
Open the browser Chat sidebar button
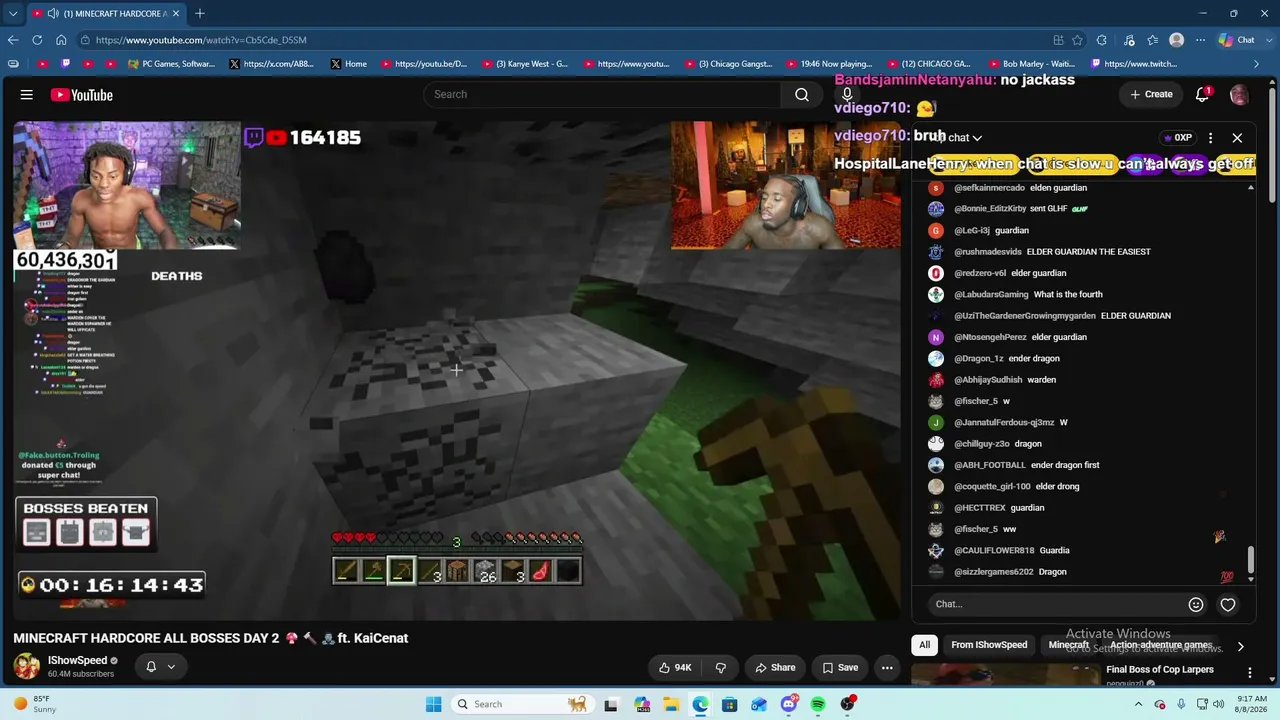click(x=1237, y=40)
